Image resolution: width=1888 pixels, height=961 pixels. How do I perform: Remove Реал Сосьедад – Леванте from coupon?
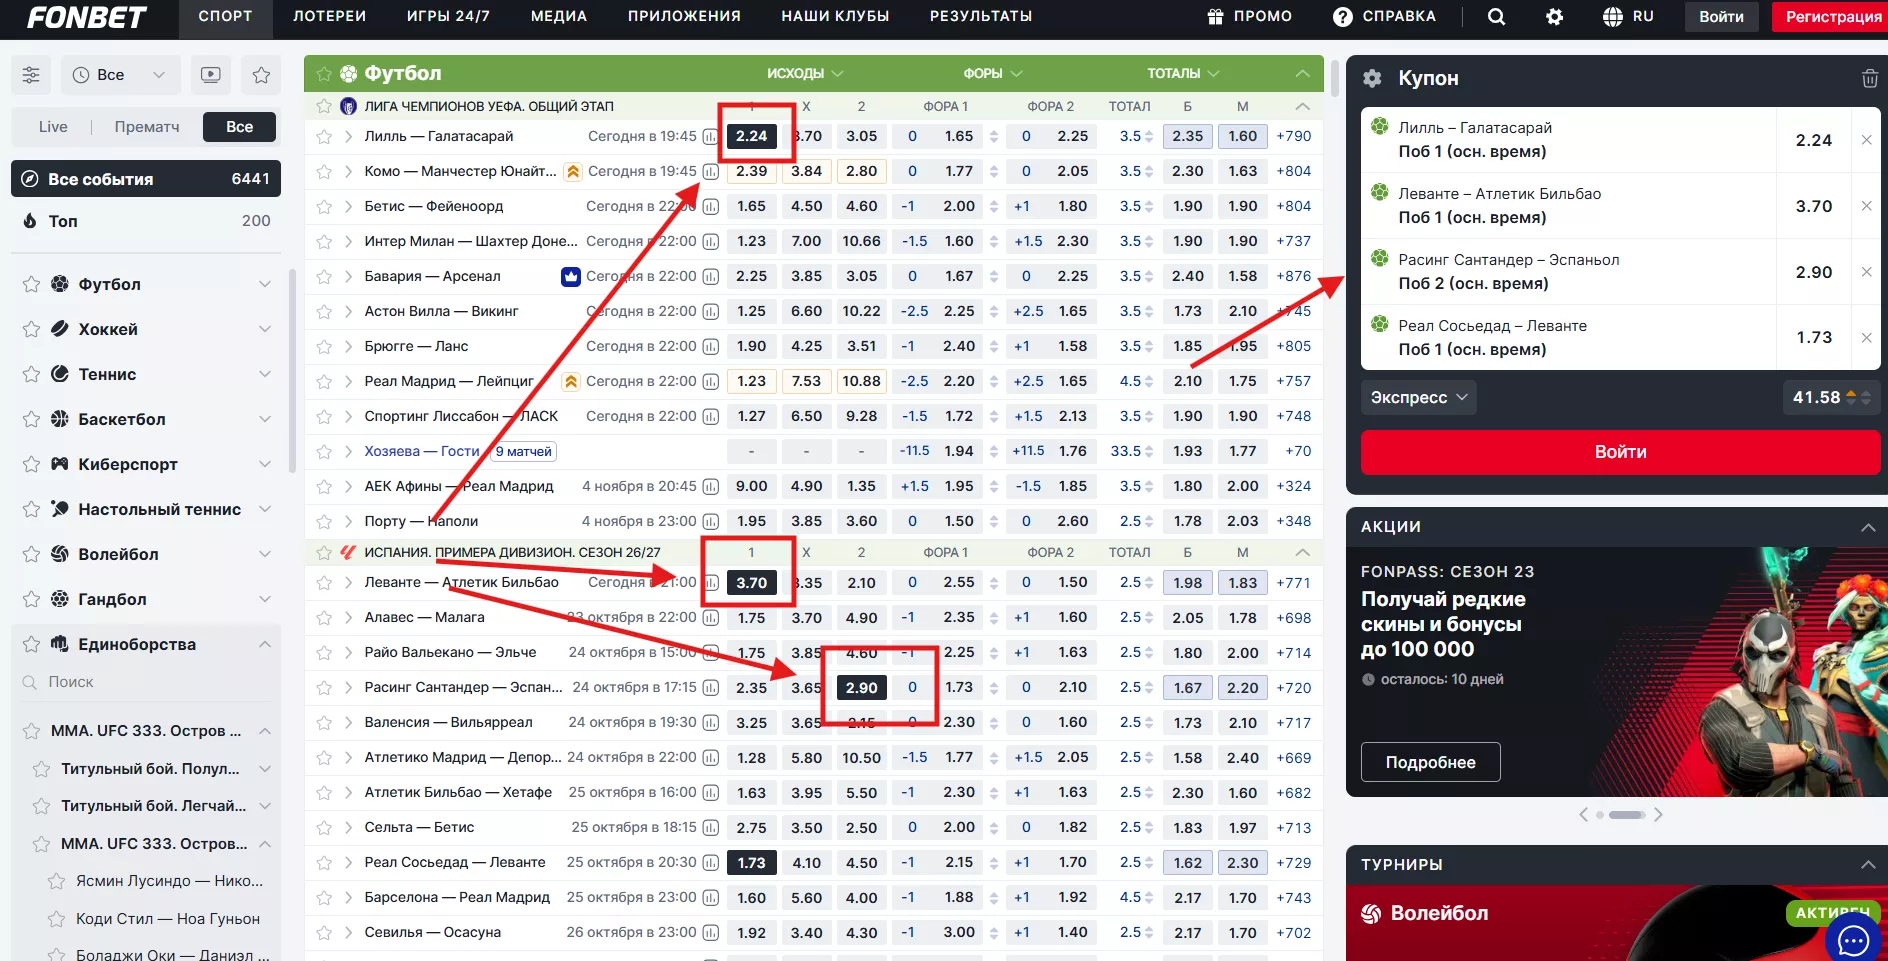pos(1866,338)
